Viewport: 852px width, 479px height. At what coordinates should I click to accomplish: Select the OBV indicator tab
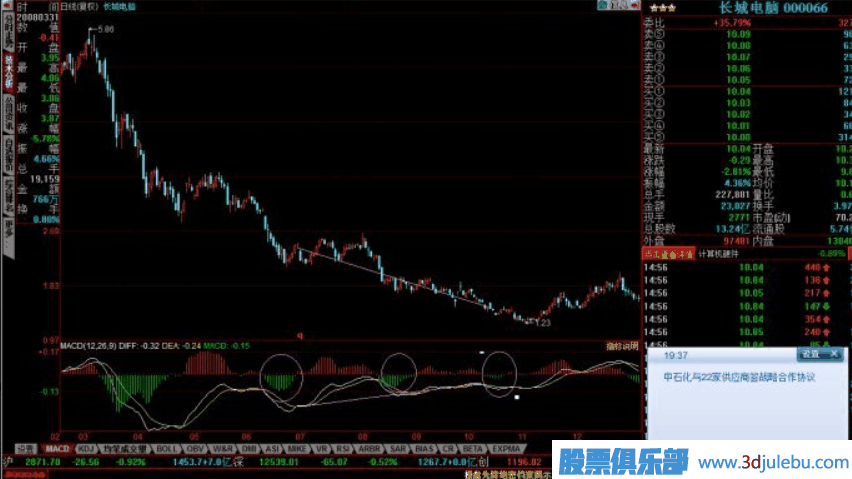pyautogui.click(x=194, y=449)
